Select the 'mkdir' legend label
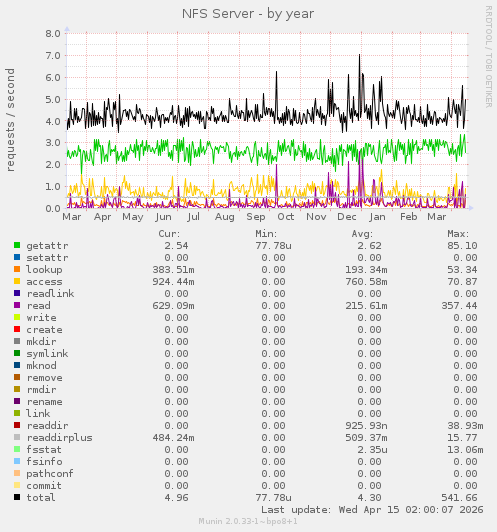The image size is (497, 532). (x=41, y=342)
